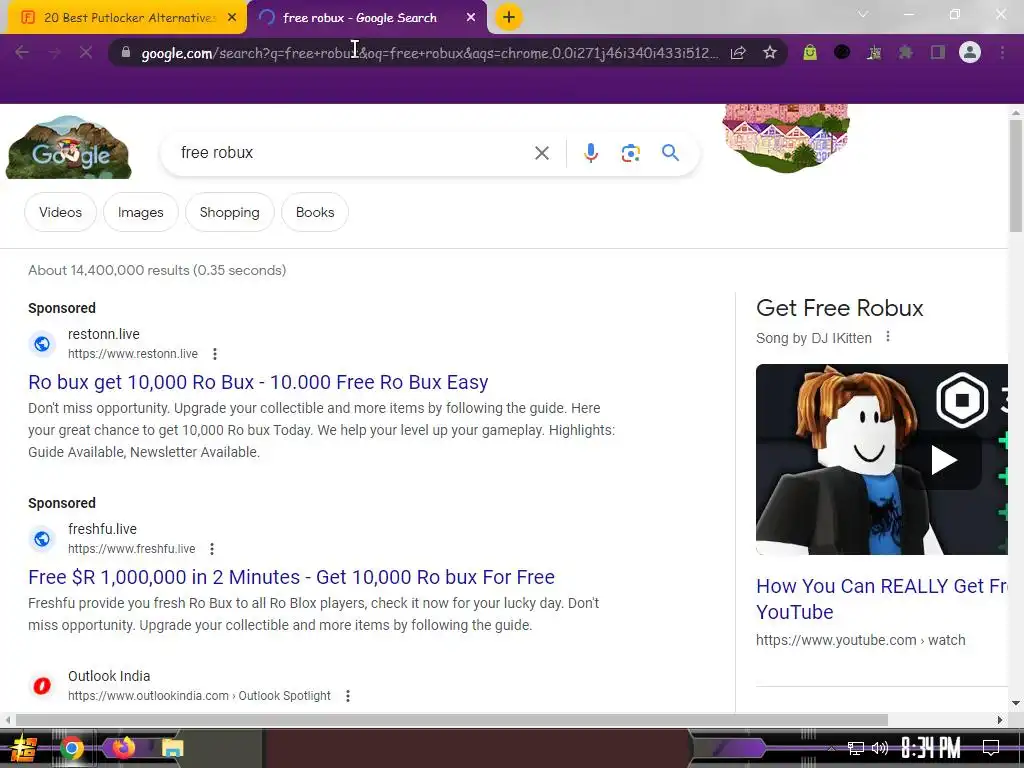Filter results by Shopping
The height and width of the screenshot is (768, 1024).
coord(229,212)
